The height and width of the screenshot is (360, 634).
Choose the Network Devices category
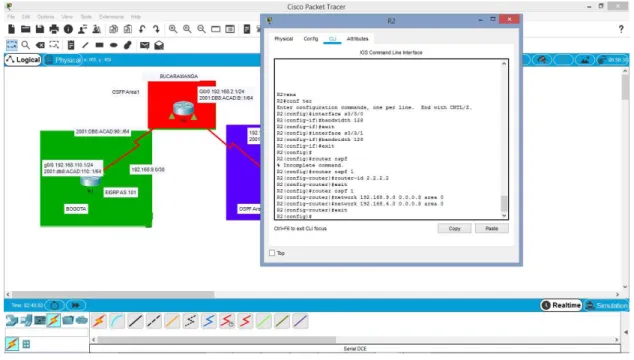tap(12, 320)
